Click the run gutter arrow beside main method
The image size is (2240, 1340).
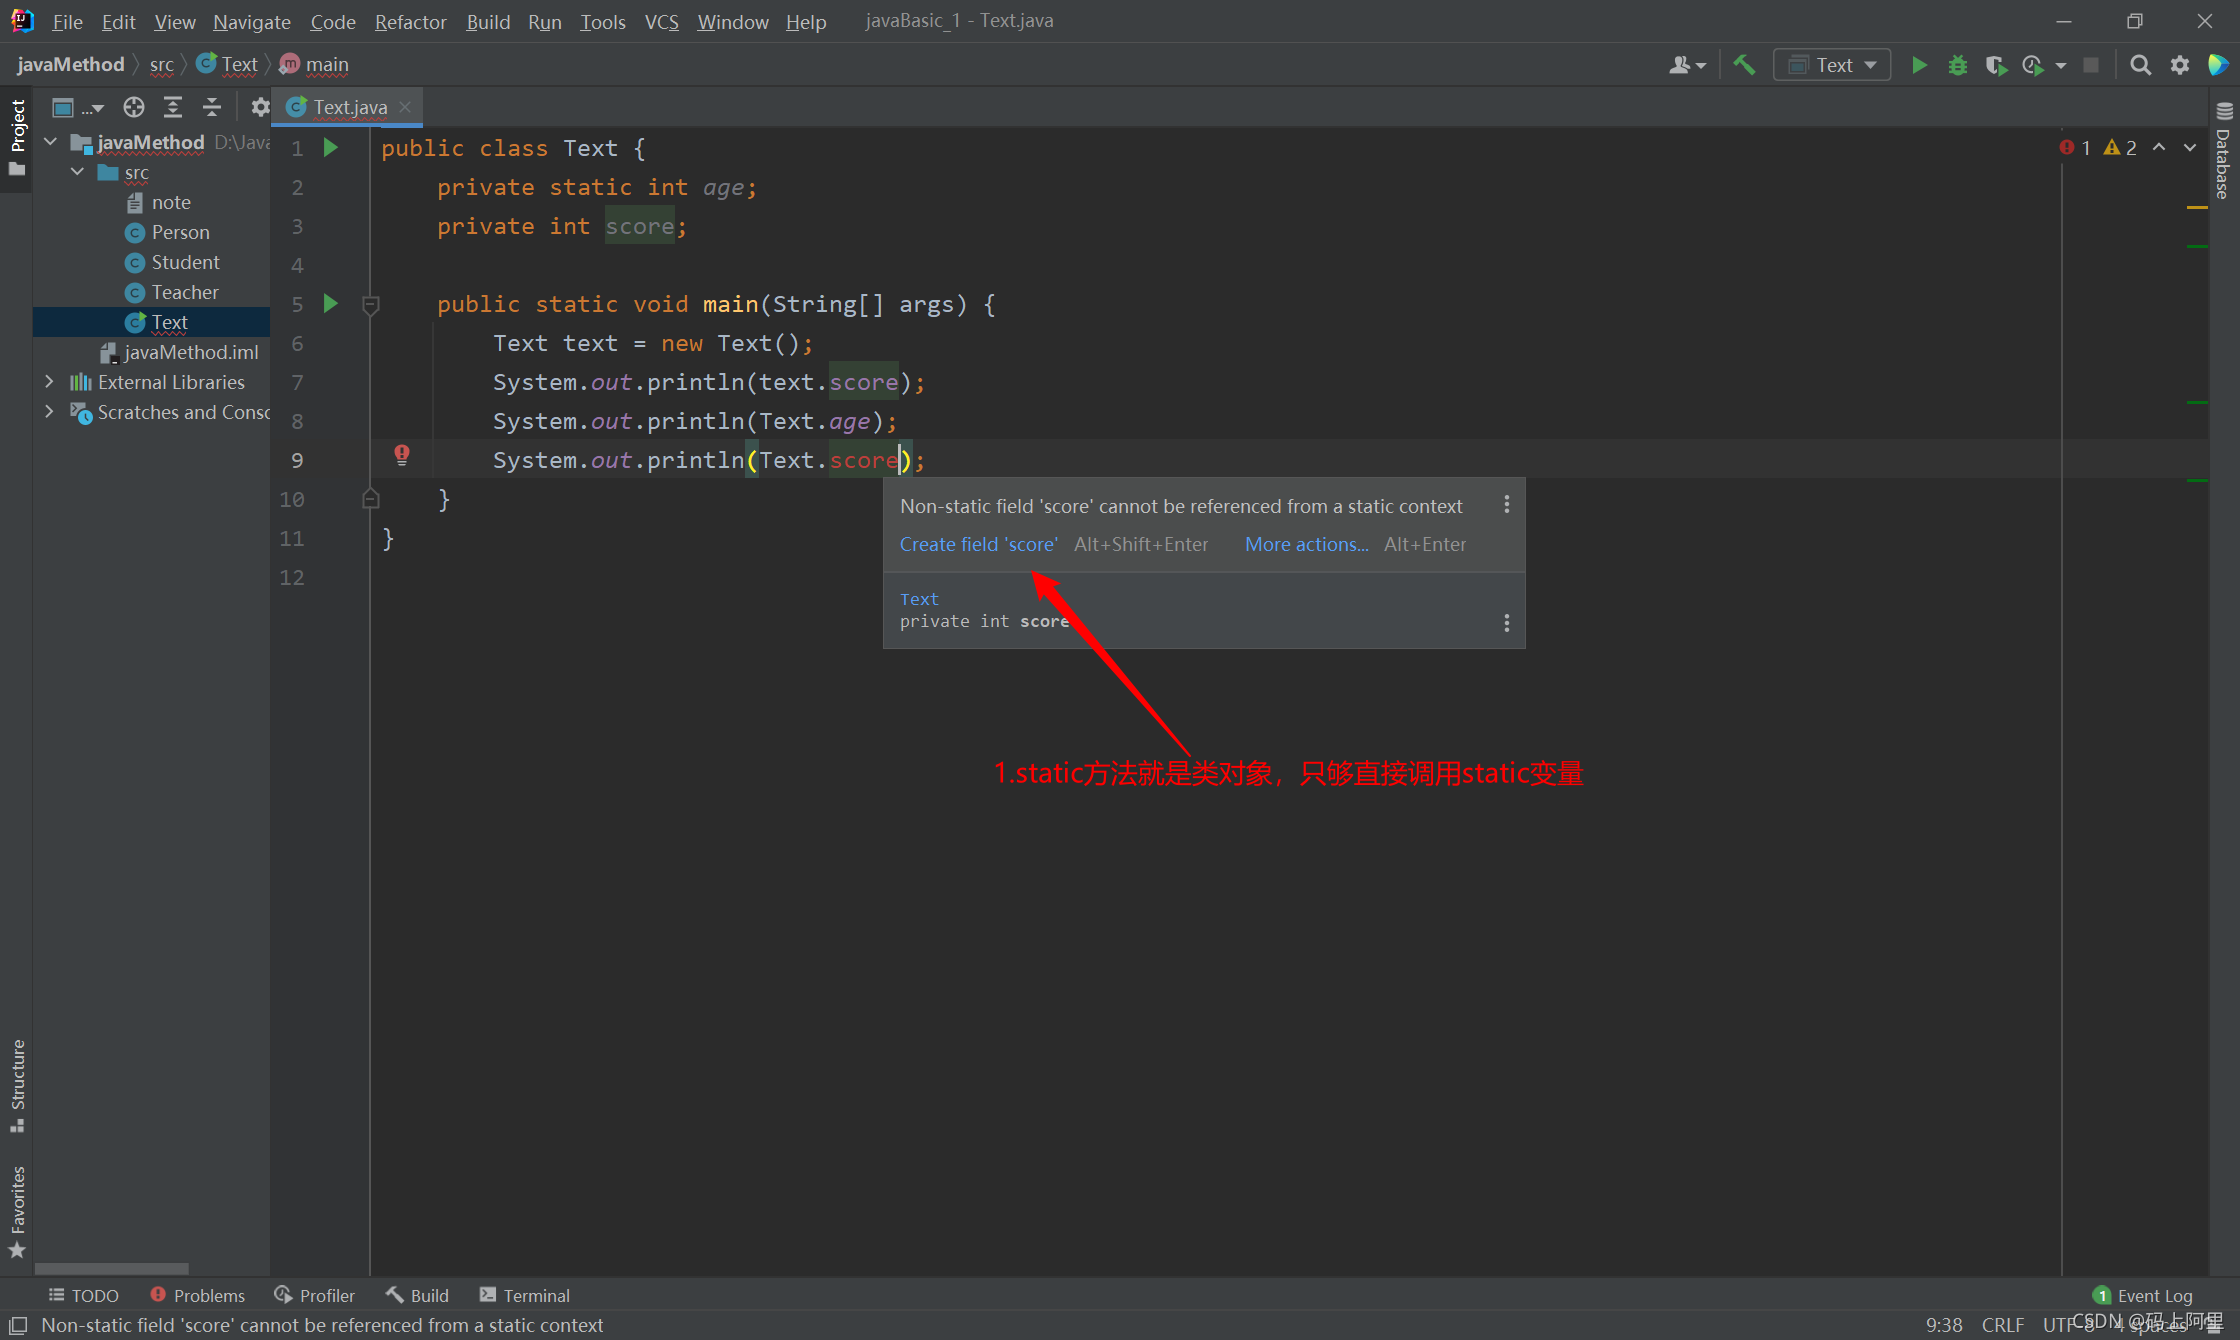331,303
